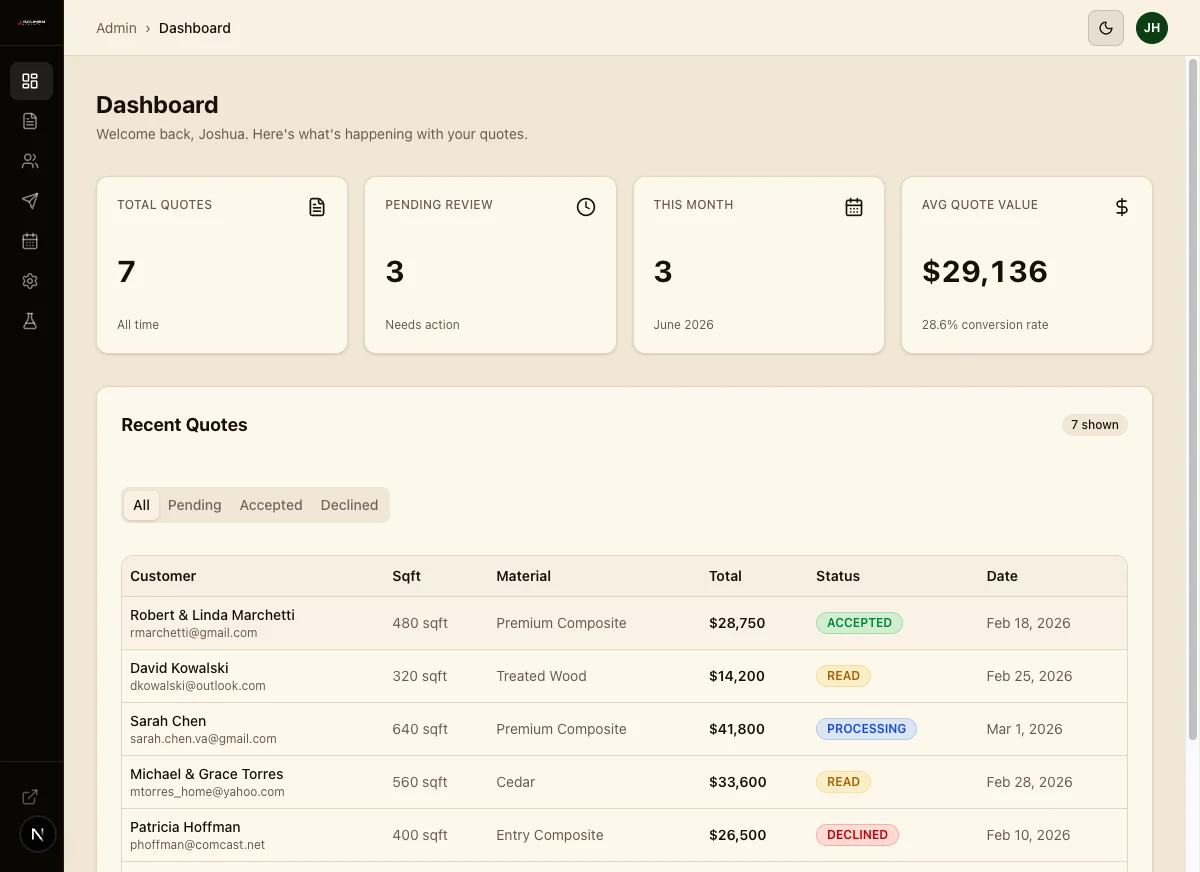The height and width of the screenshot is (872, 1200).
Task: Open the lab flask icon in sidebar
Action: tap(30, 321)
